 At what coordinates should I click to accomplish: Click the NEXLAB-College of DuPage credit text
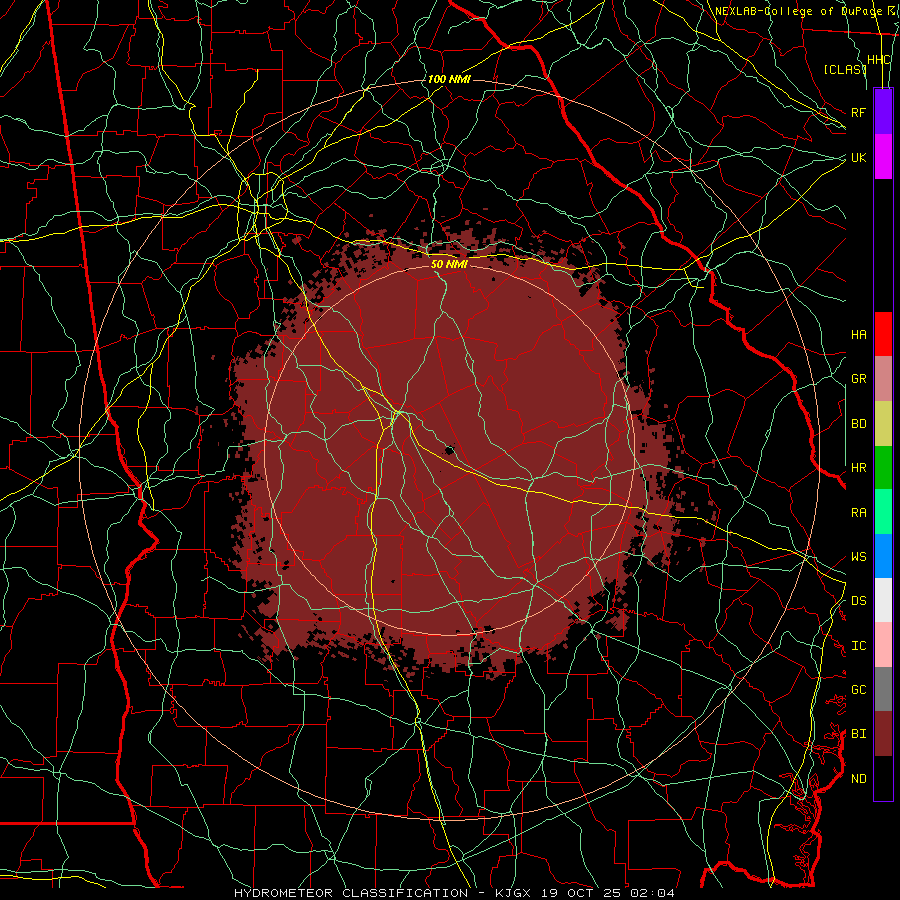(798, 11)
